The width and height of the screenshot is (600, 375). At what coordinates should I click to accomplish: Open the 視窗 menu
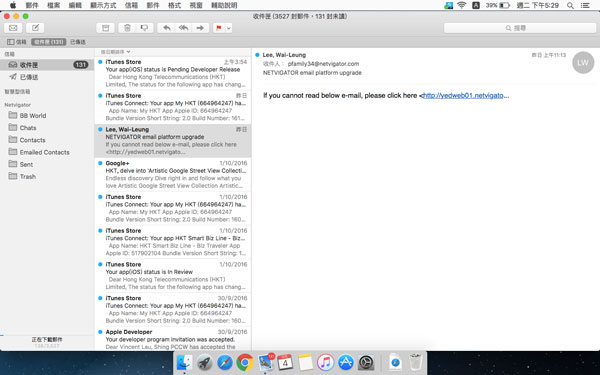(x=196, y=5)
